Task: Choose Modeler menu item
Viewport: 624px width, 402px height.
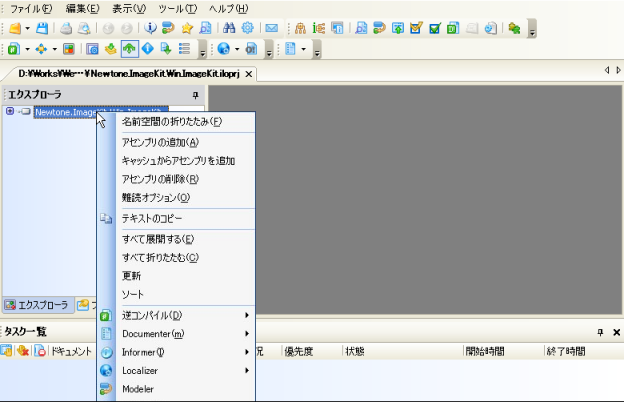Action: [176, 389]
